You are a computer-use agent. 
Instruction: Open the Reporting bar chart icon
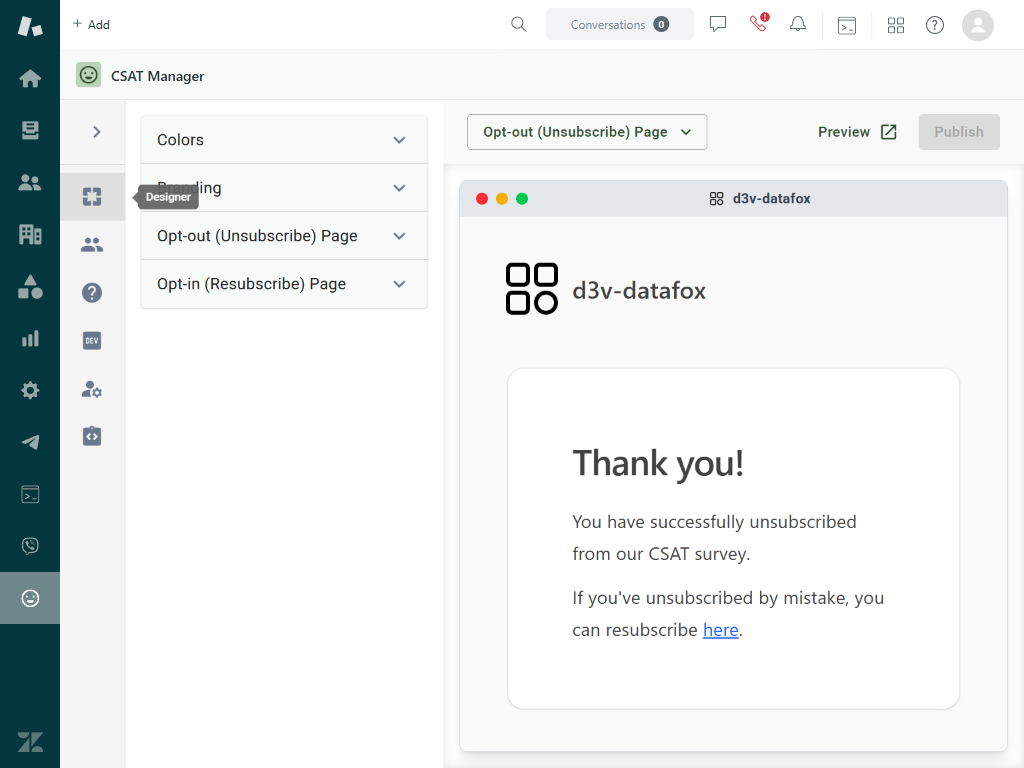tap(30, 338)
